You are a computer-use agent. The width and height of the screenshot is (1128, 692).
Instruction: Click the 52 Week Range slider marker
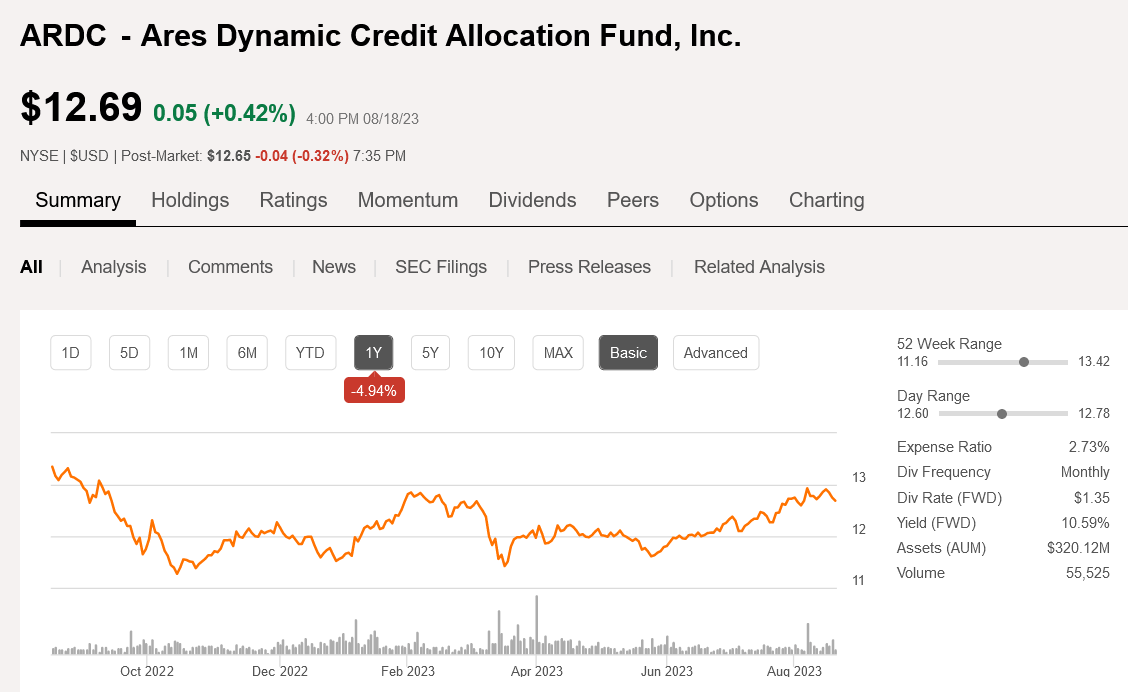point(1024,362)
